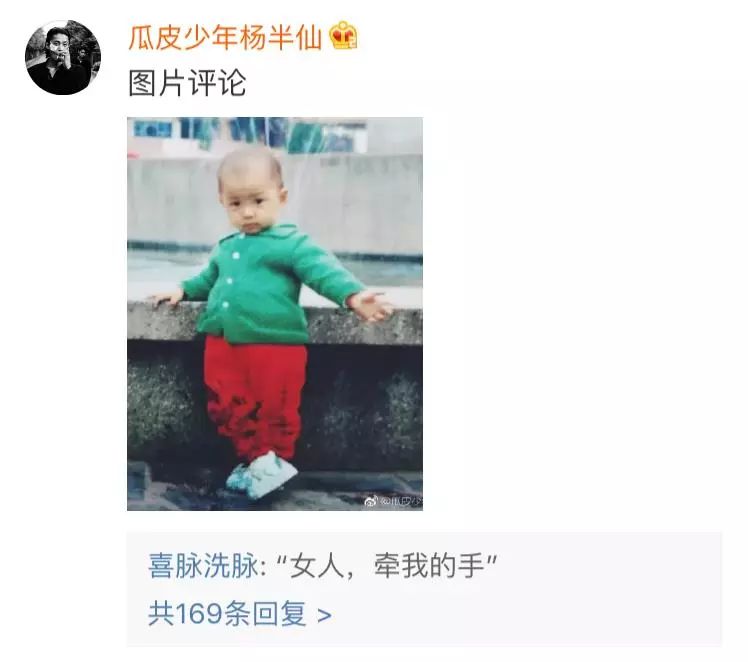748x662 pixels.
Task: Tap the toddler's white shoe in the photo
Action: coord(261,475)
